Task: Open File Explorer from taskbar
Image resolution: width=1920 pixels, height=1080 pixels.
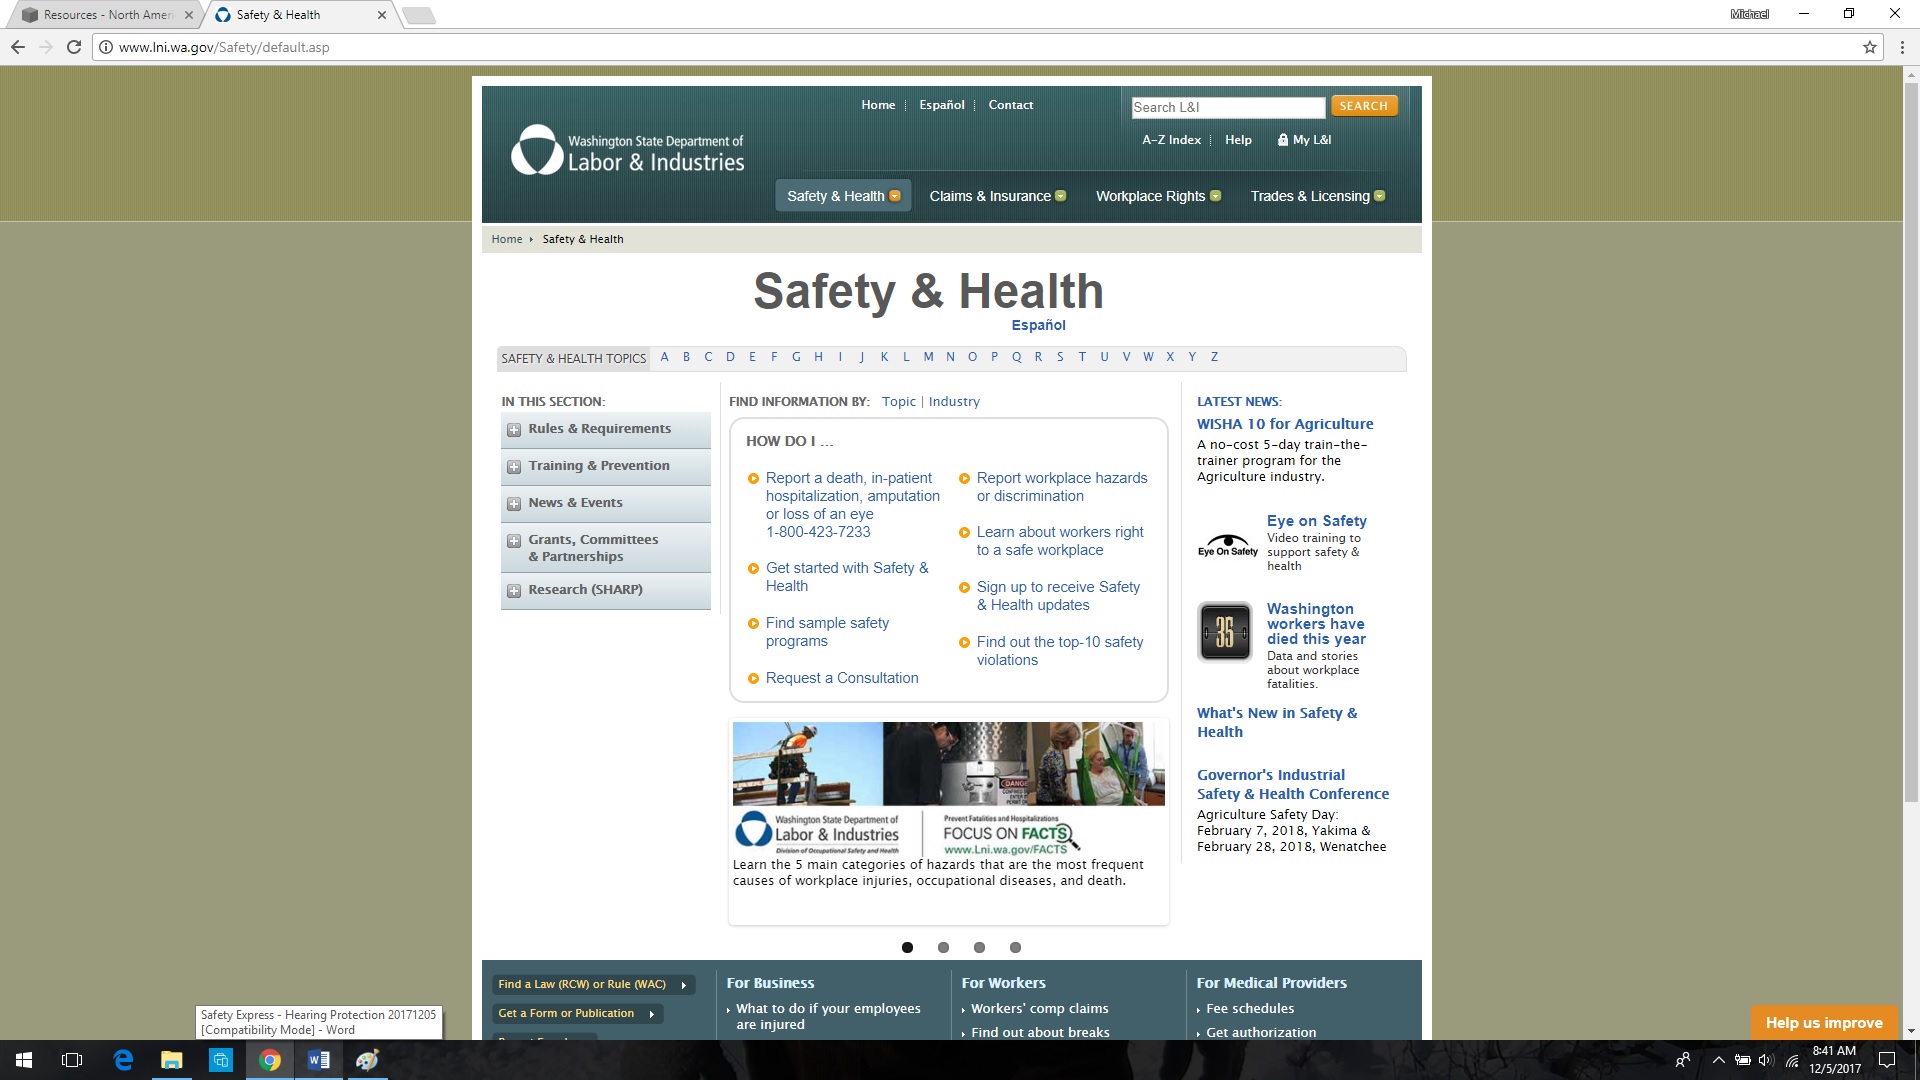Action: pos(172,1060)
